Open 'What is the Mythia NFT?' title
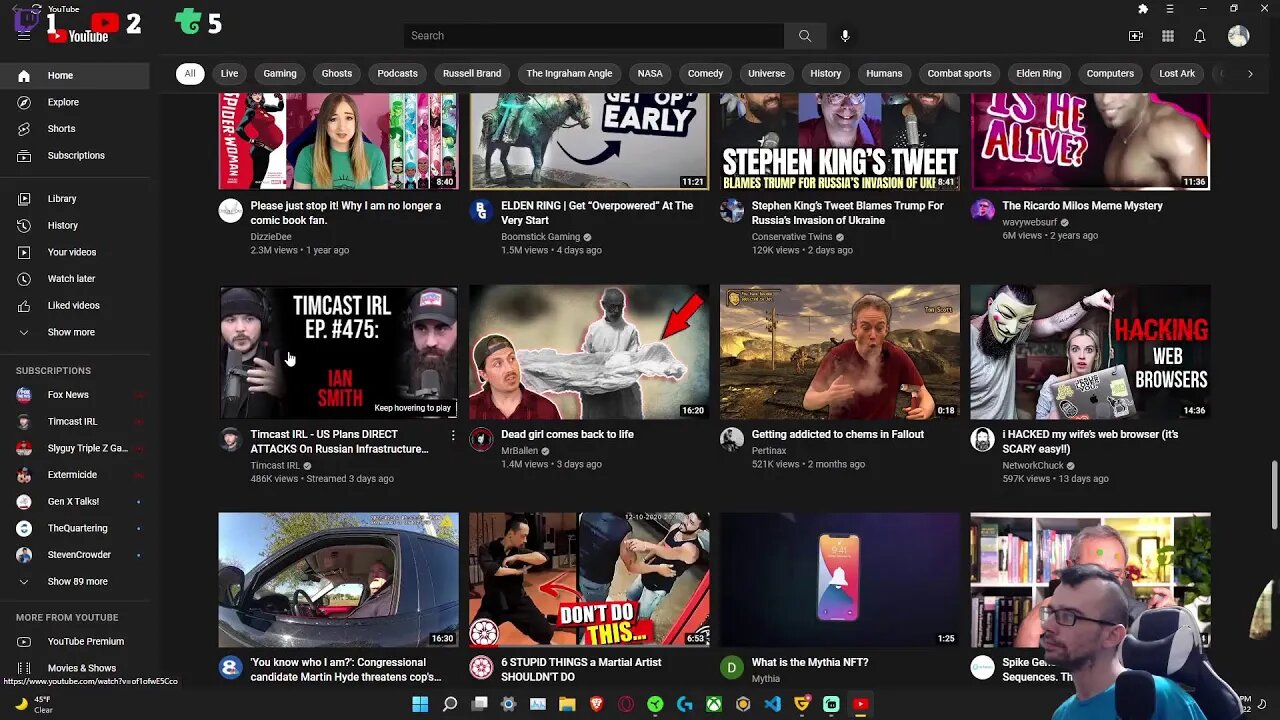1280x720 pixels. tap(810, 663)
